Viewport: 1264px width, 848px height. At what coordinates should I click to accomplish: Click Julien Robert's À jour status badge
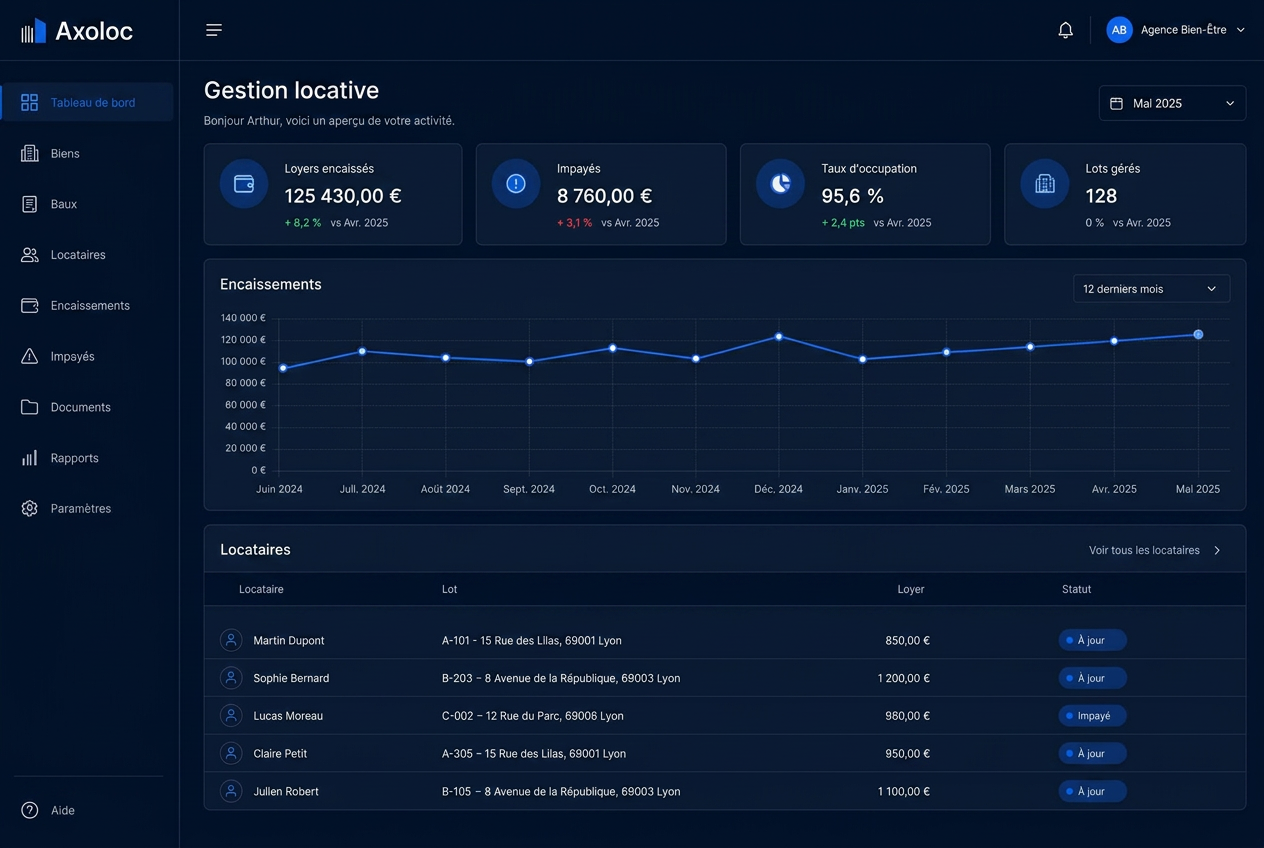pos(1092,791)
